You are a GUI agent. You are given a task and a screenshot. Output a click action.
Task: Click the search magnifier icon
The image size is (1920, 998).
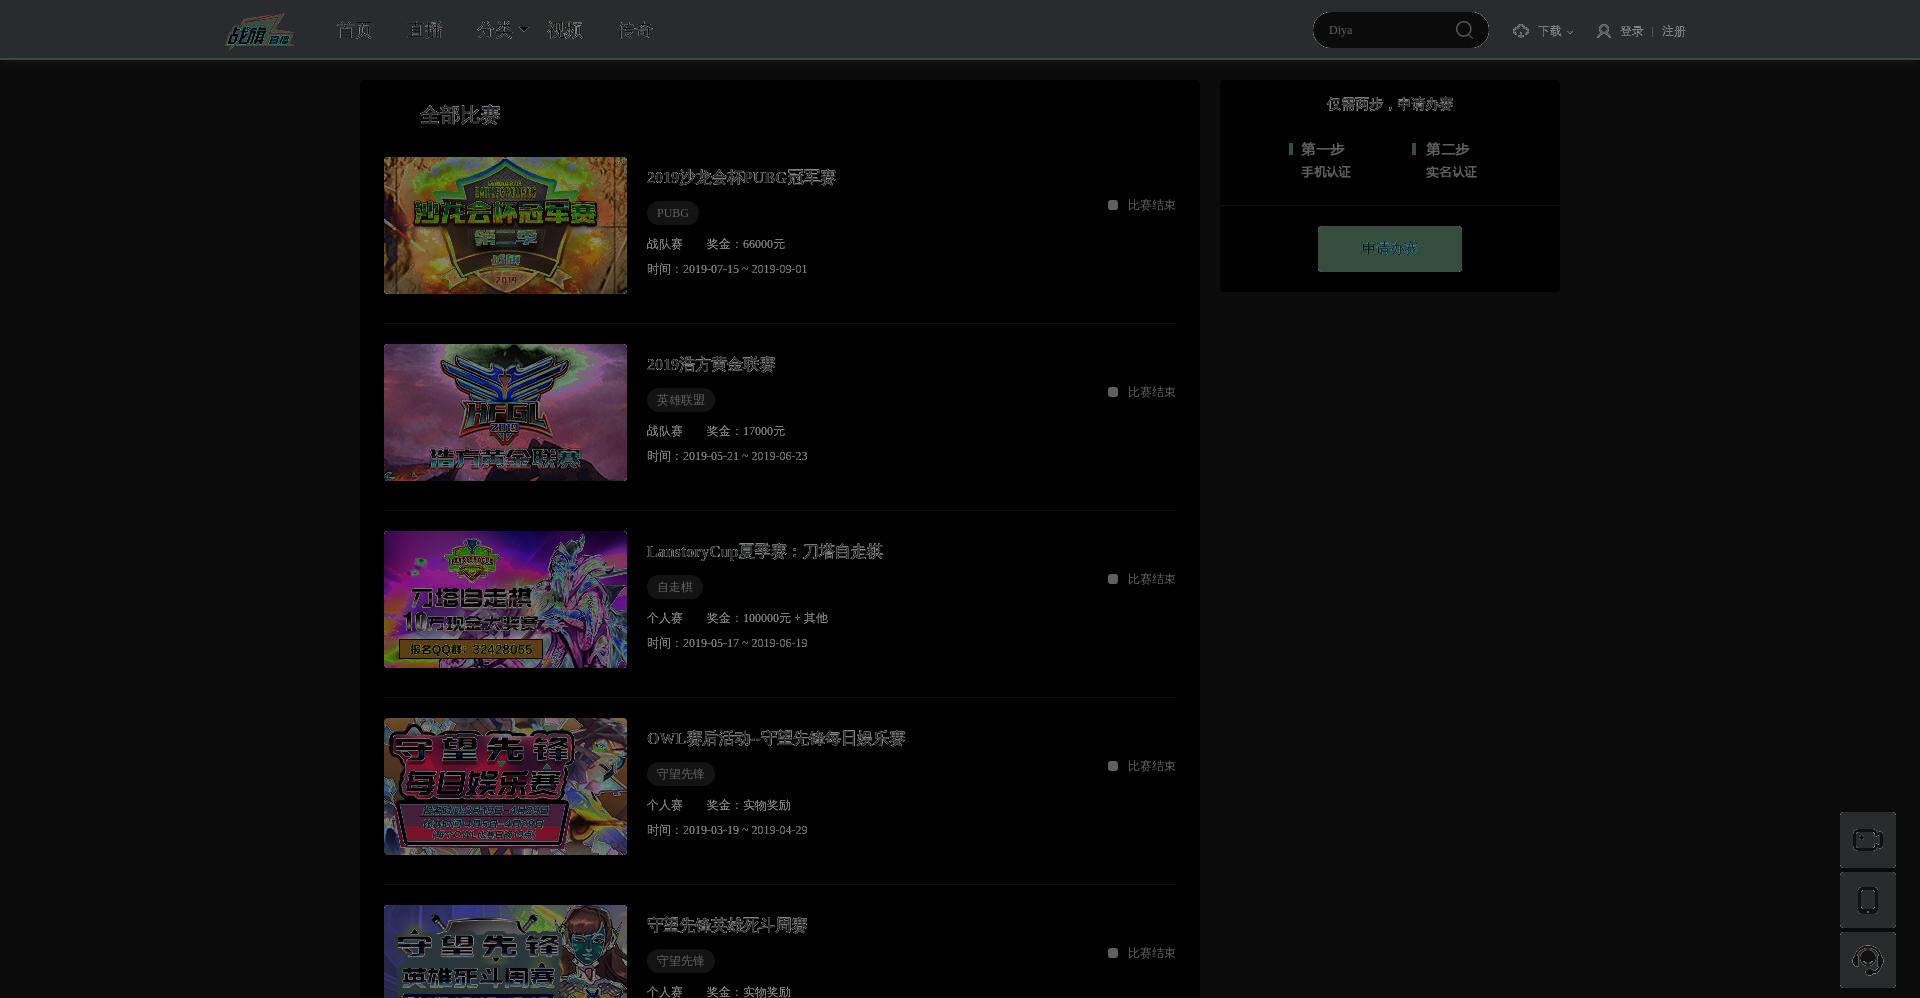pyautogui.click(x=1464, y=30)
